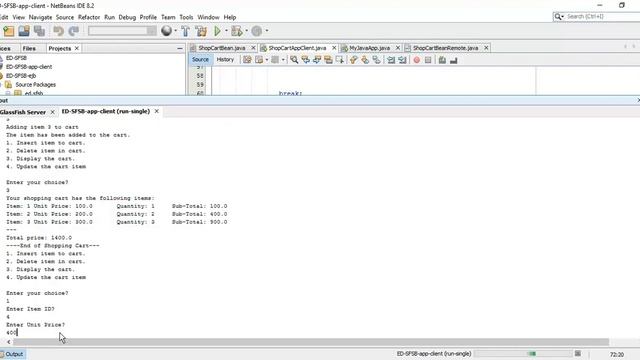Toggle the Rectangular Selection icon
Viewport: 640px width, 360px height.
click(x=340, y=60)
